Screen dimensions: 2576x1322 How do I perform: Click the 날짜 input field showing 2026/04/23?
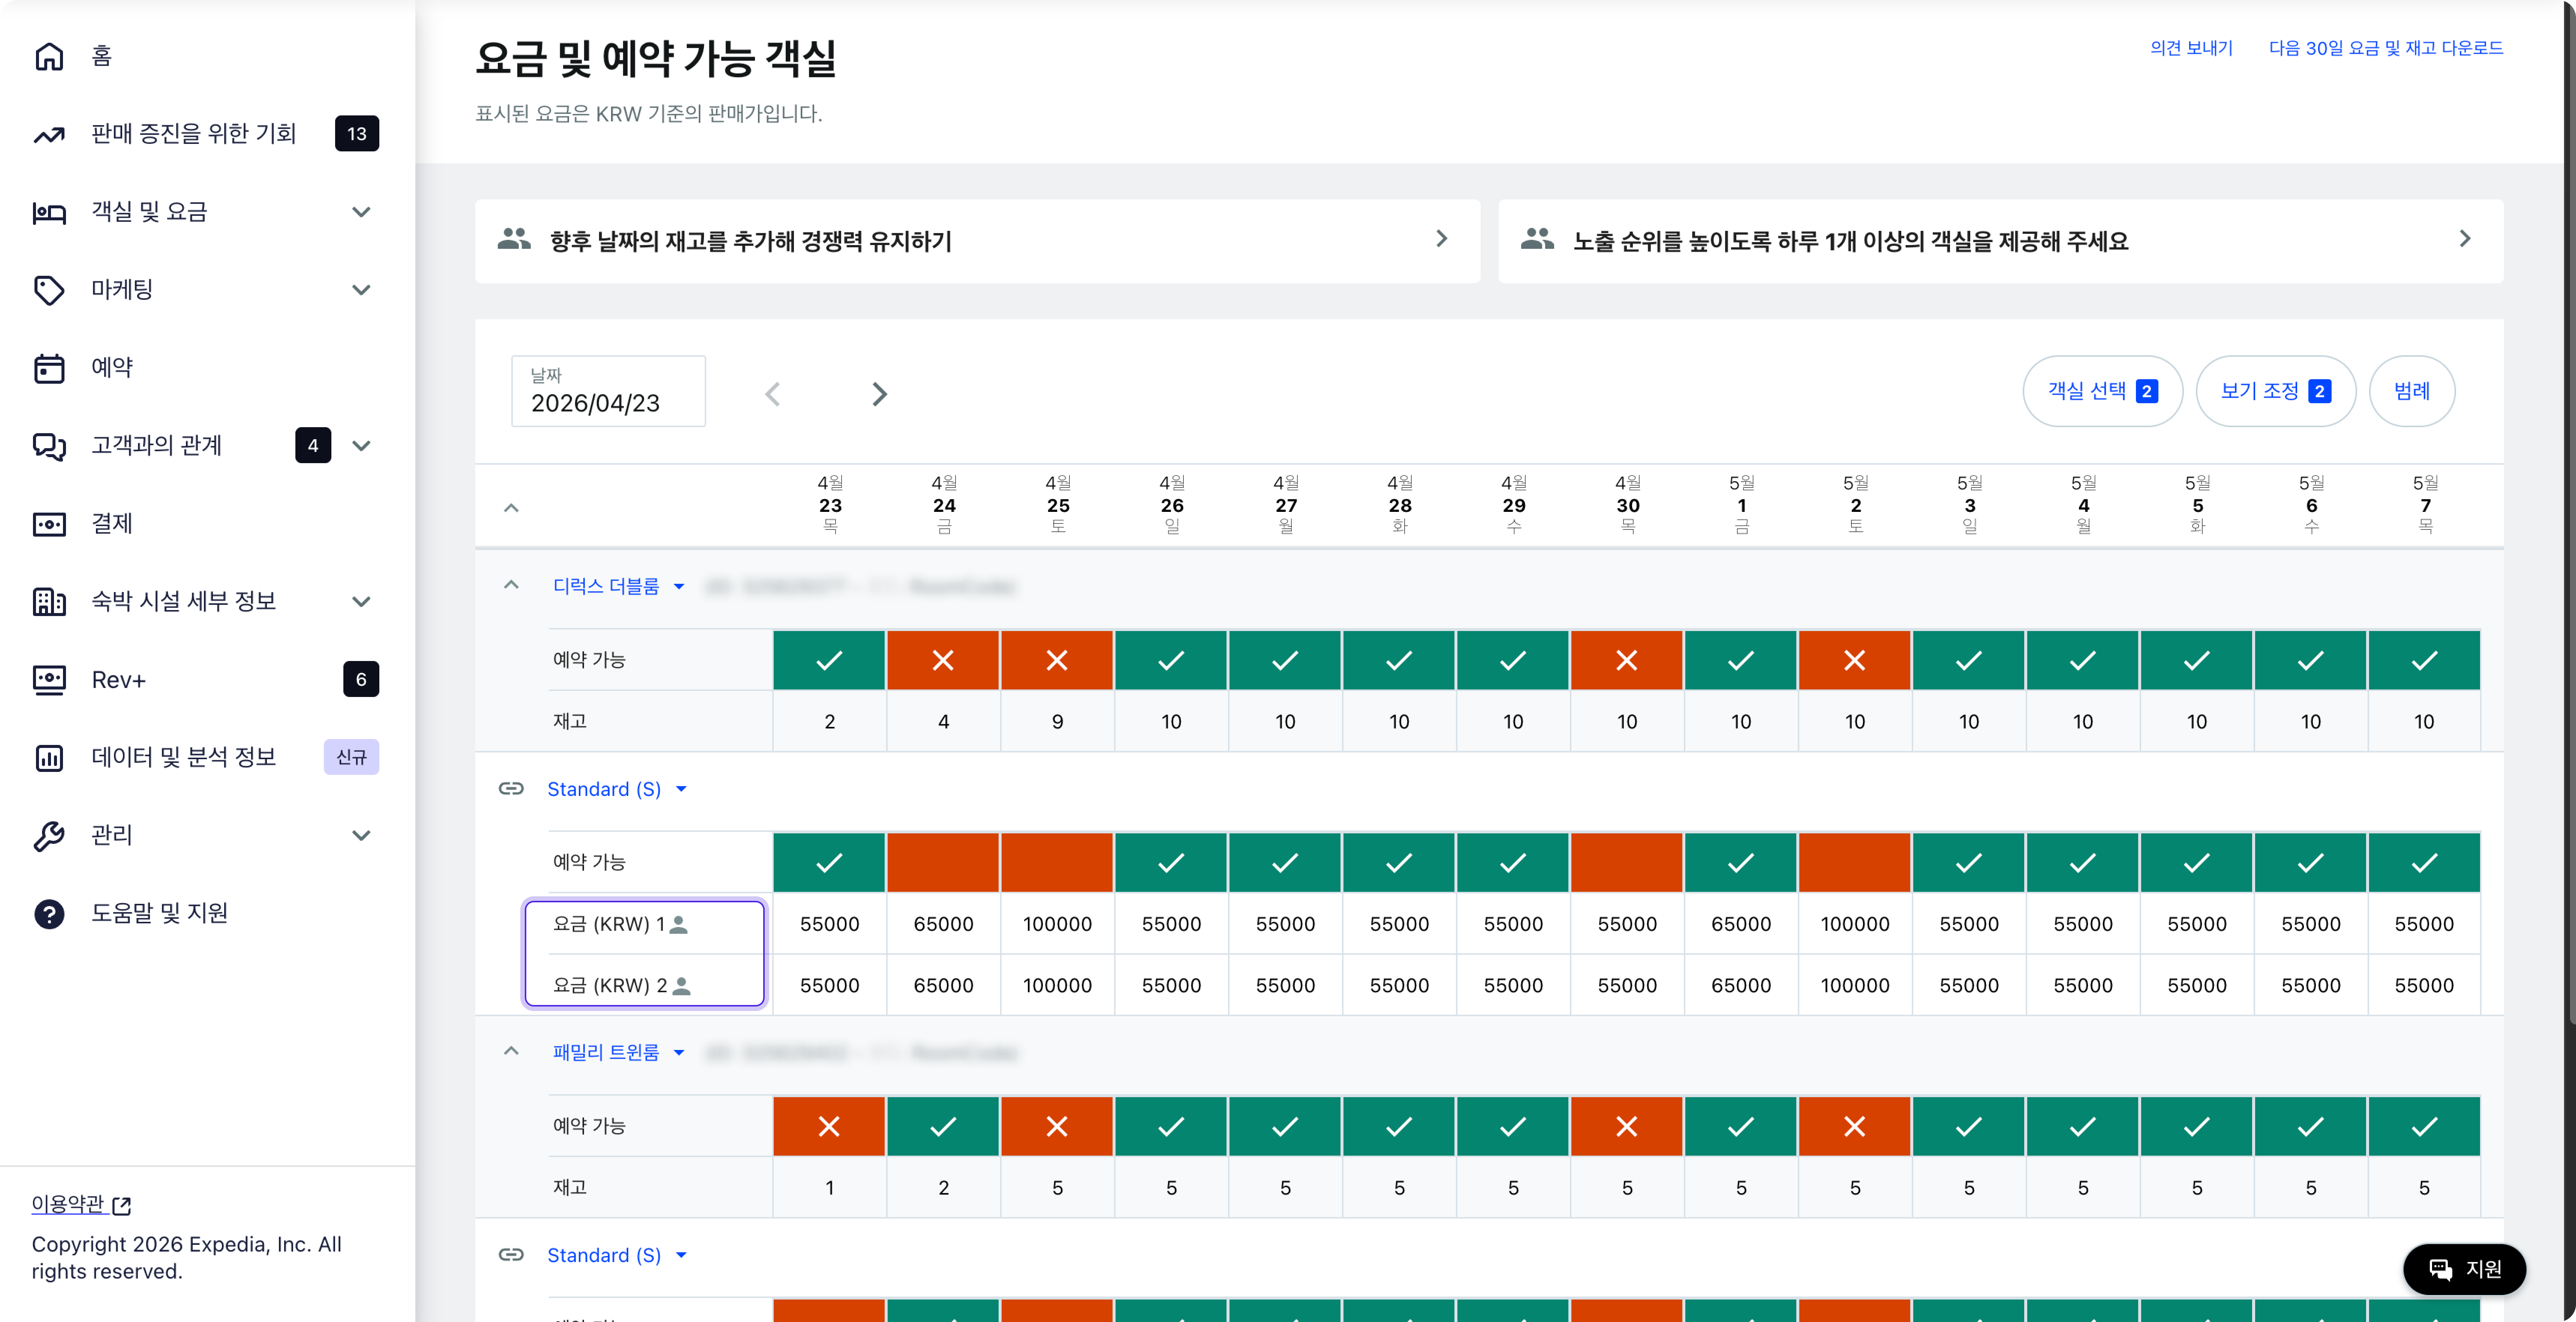(608, 391)
